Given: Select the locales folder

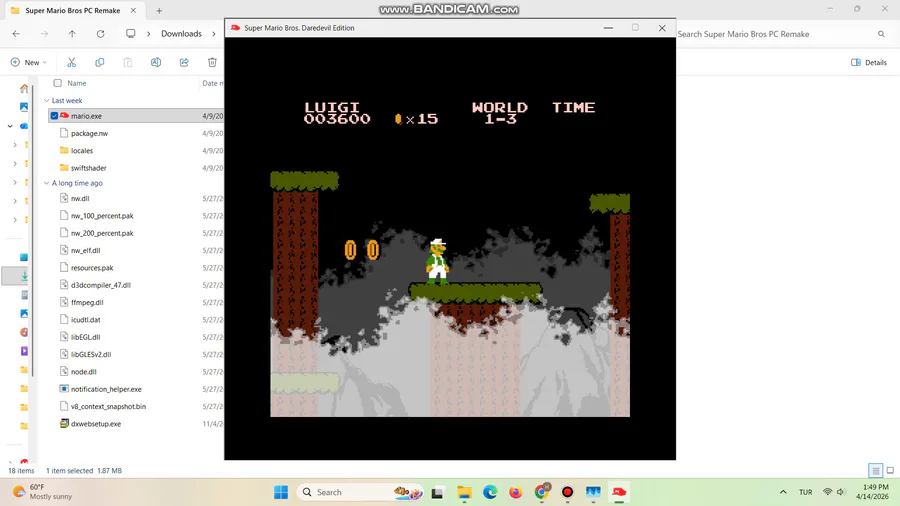Looking at the screenshot, I should [x=82, y=150].
